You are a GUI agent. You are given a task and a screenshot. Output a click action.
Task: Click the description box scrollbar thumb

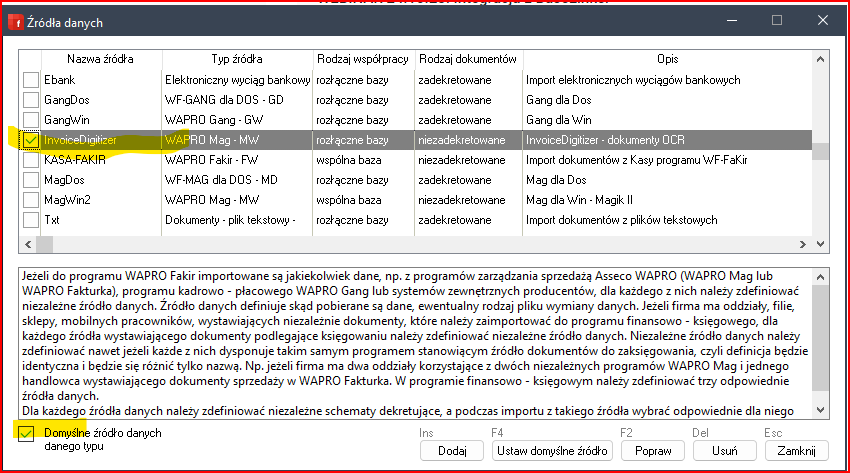tap(820, 338)
